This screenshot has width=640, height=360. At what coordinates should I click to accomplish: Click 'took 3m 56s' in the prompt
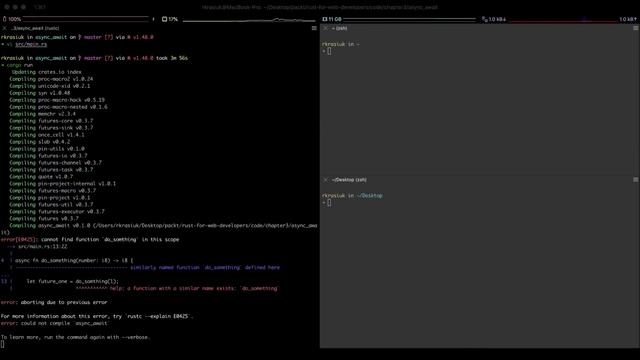[172, 58]
